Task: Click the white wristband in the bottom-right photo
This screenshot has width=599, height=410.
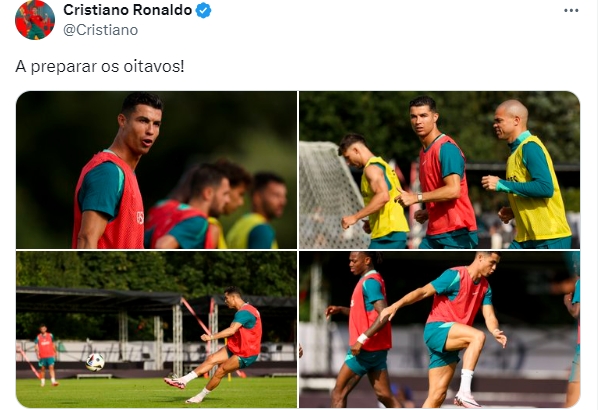Action: [362, 339]
